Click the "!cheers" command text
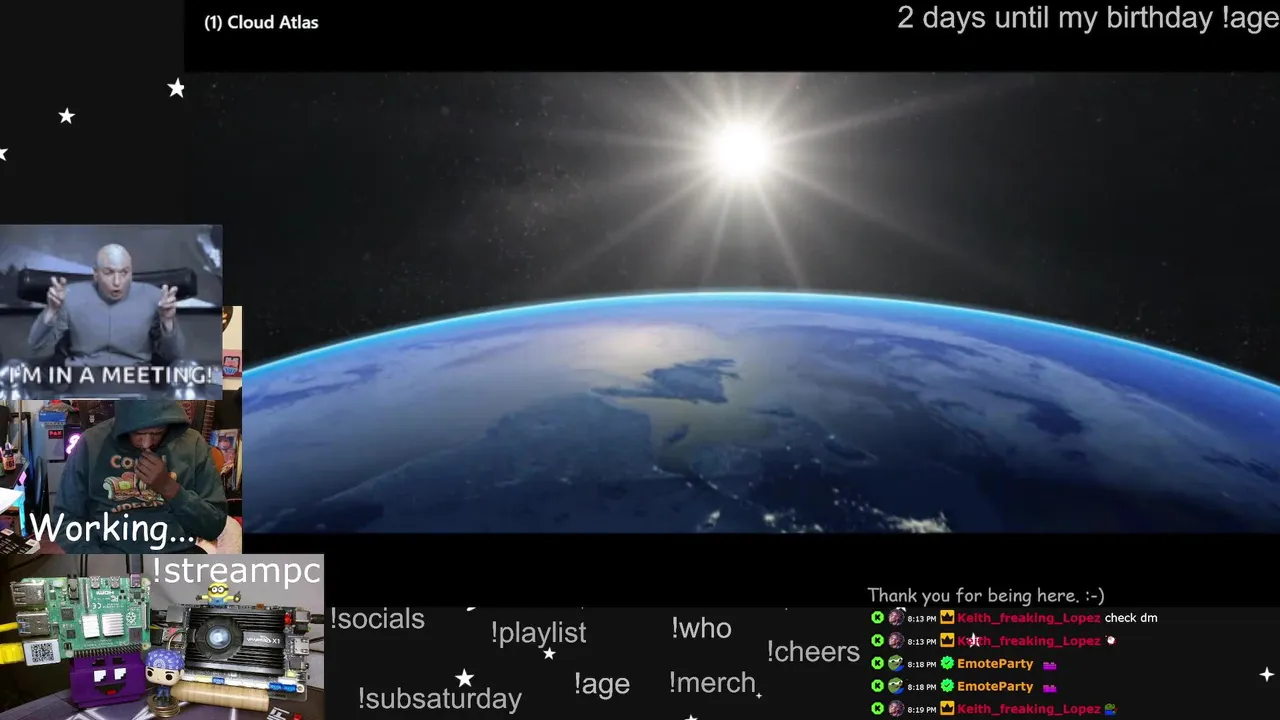The image size is (1280, 720). 813,652
